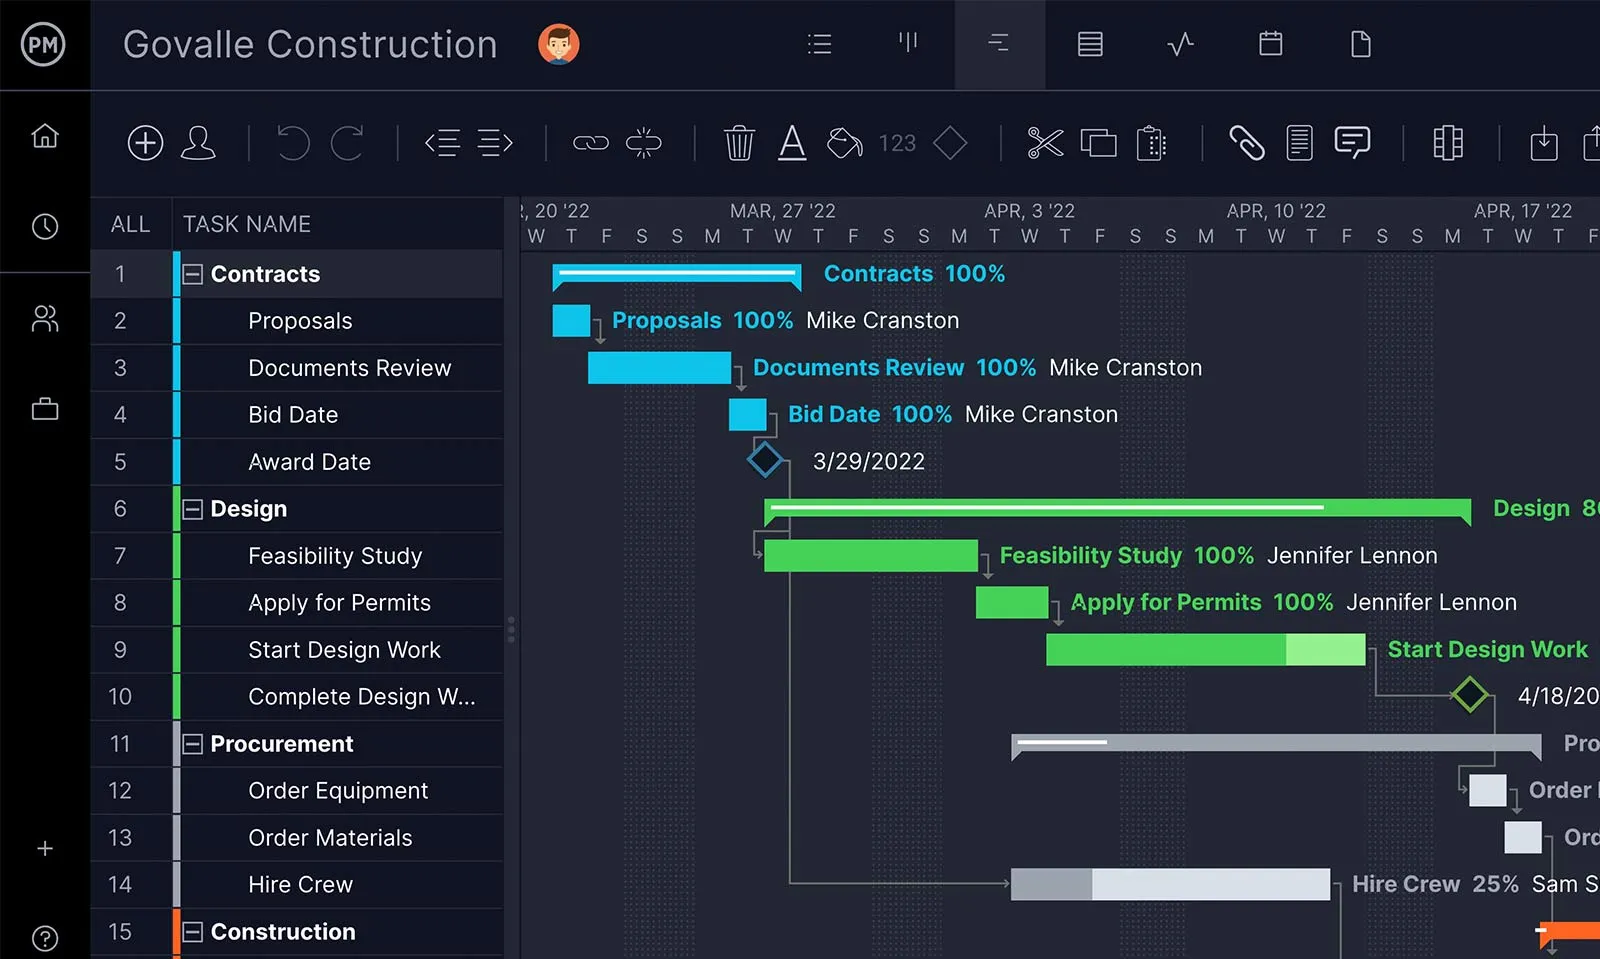Image resolution: width=1600 pixels, height=959 pixels.
Task: Switch to the list view tab
Action: pos(819,44)
